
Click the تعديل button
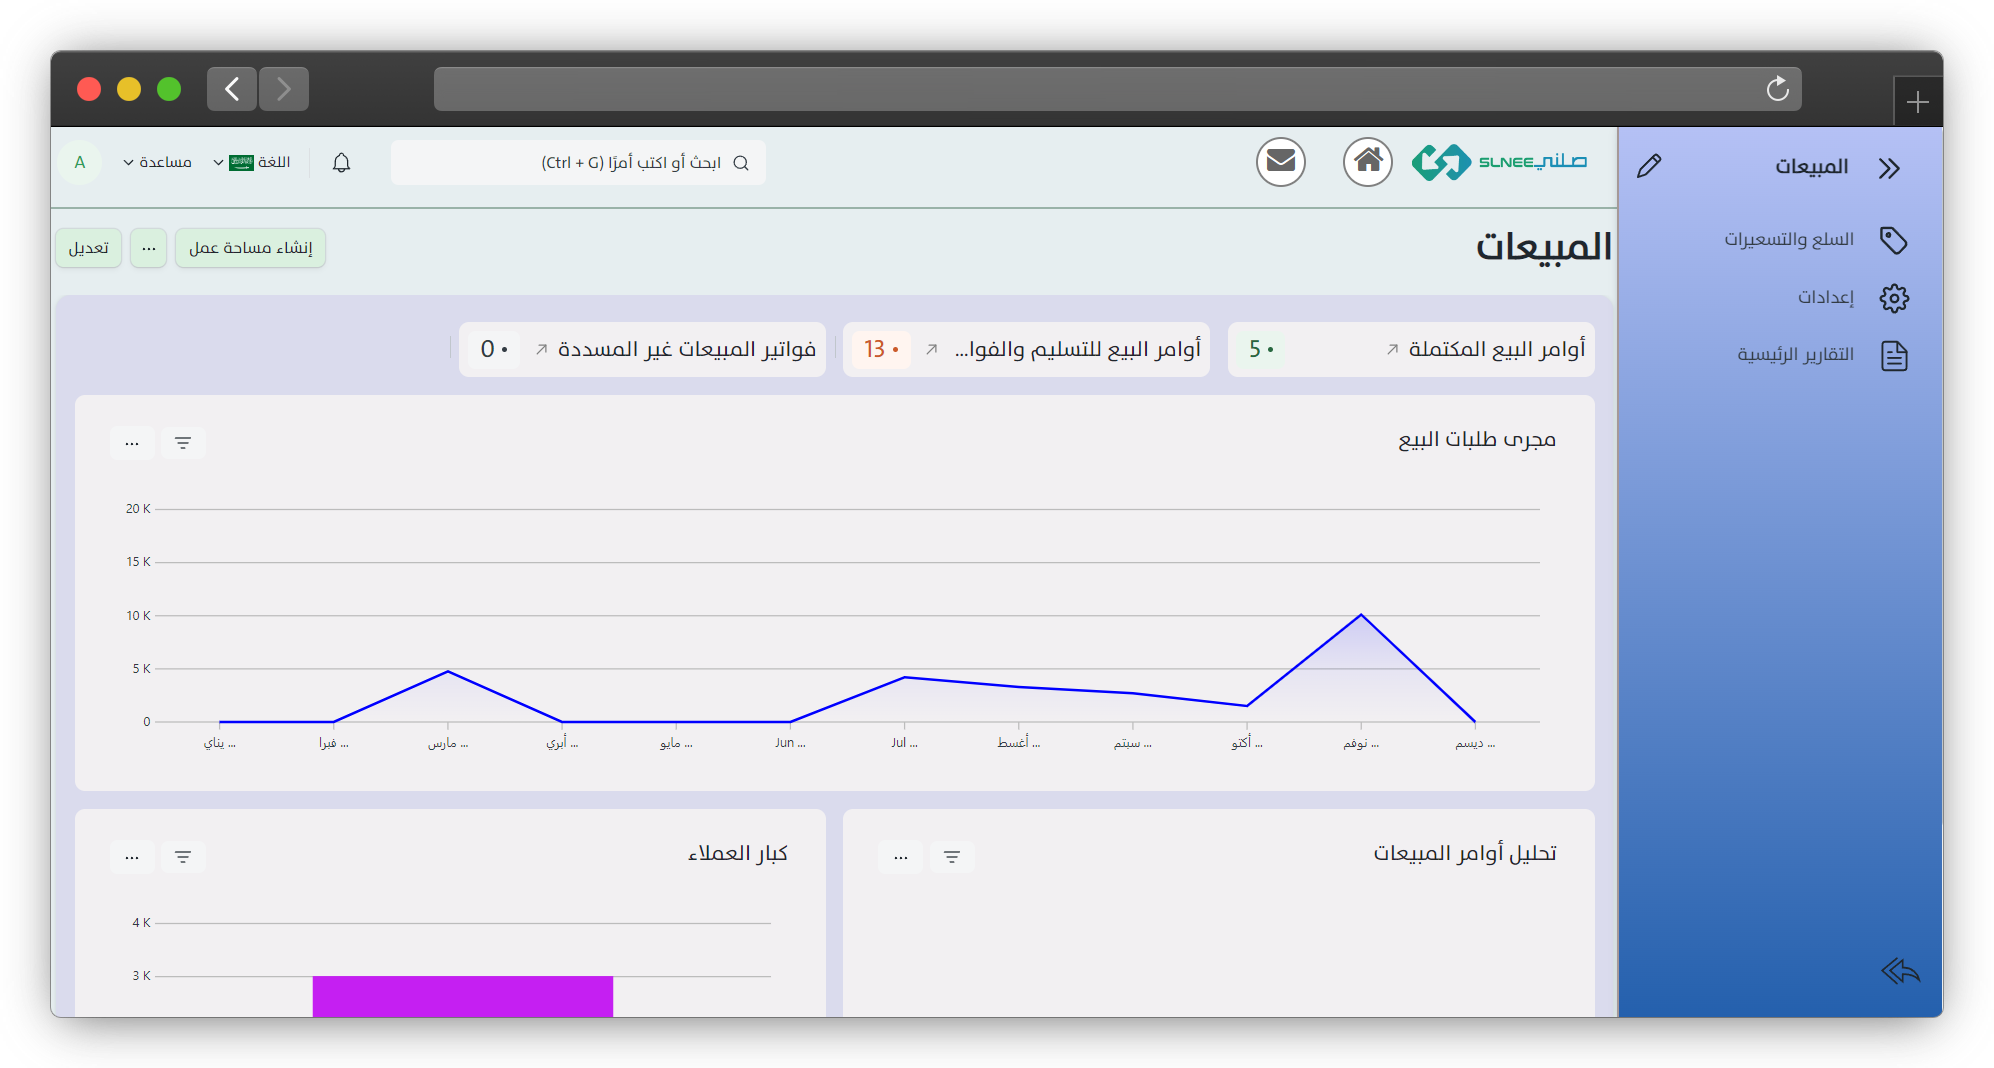pyautogui.click(x=89, y=248)
